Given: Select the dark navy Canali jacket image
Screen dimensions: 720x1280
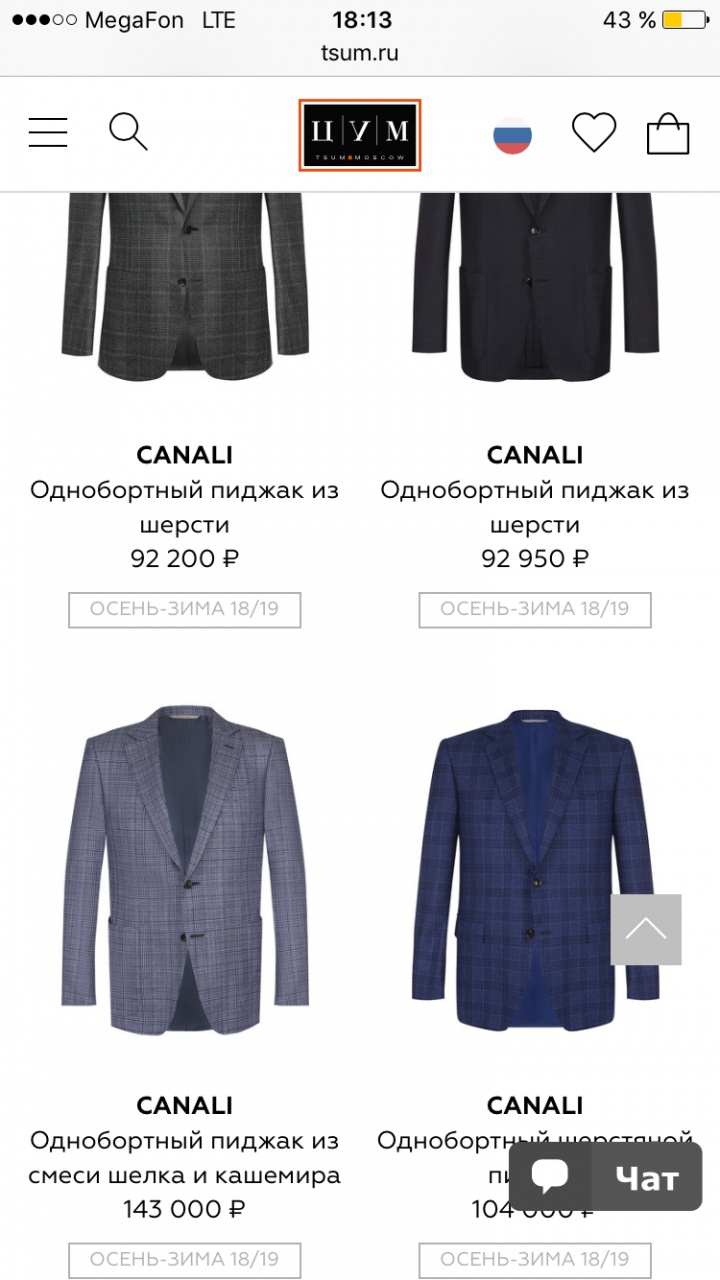Looking at the screenshot, I should [x=535, y=290].
